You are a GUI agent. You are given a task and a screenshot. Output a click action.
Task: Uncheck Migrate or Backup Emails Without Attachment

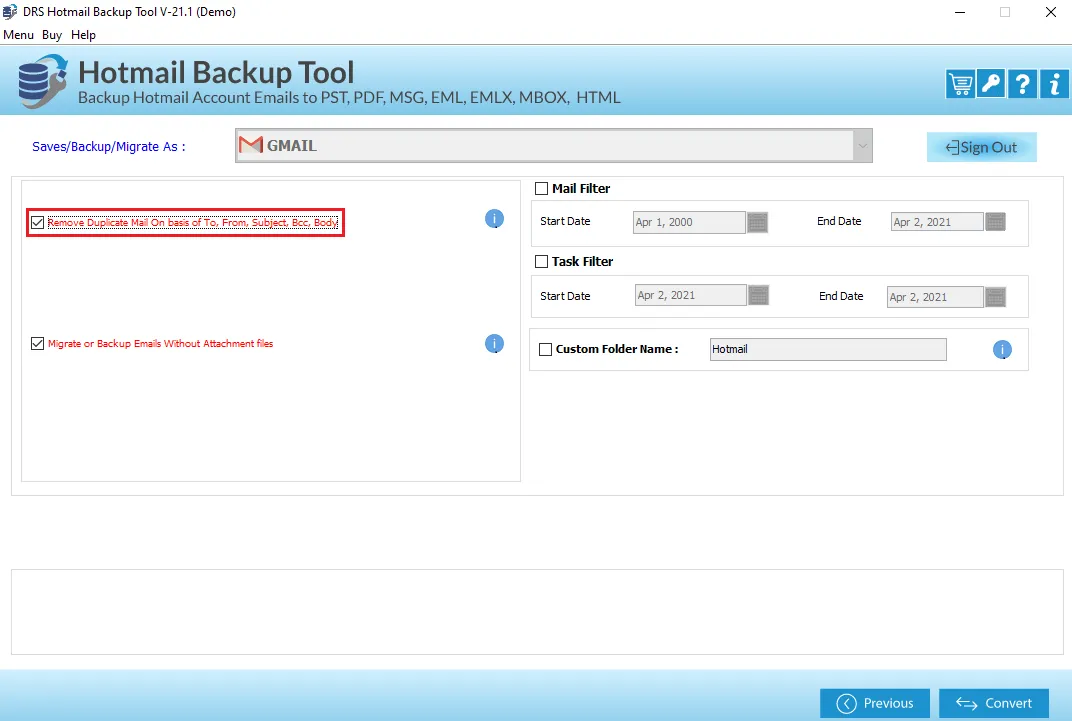(x=38, y=344)
